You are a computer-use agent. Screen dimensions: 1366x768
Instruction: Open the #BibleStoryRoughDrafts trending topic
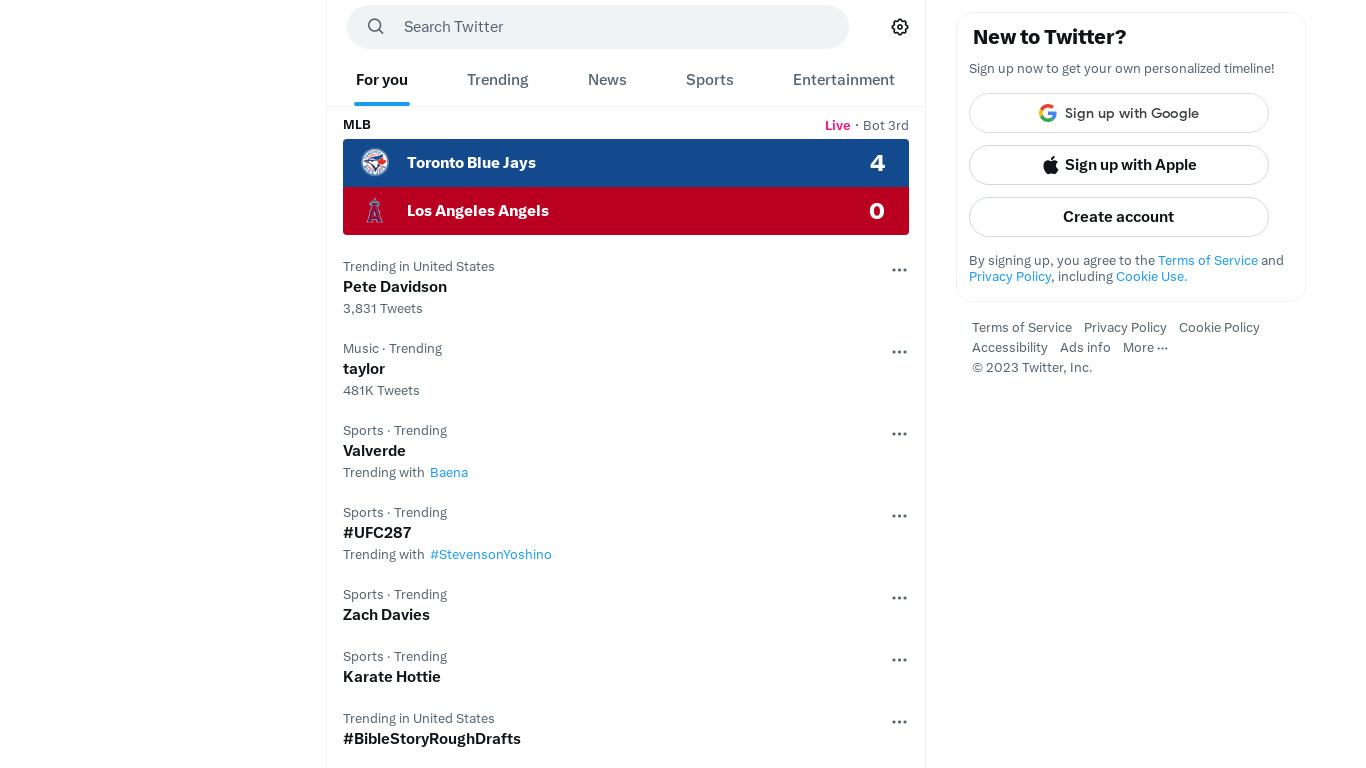626,729
